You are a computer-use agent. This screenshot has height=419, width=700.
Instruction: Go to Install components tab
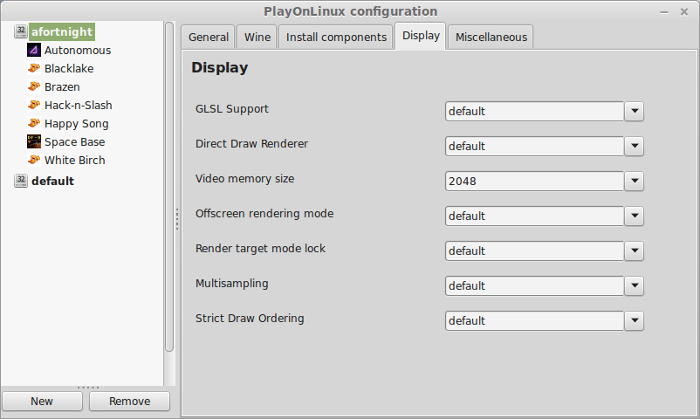[336, 37]
